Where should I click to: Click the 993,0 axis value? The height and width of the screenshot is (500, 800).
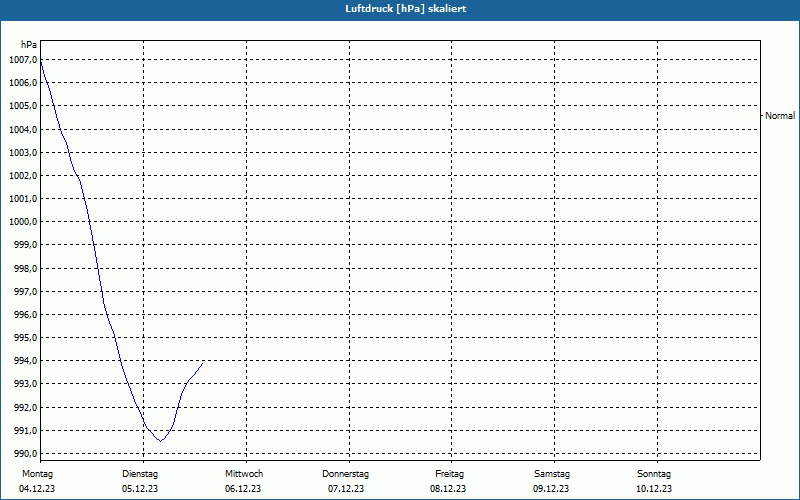pos(25,384)
